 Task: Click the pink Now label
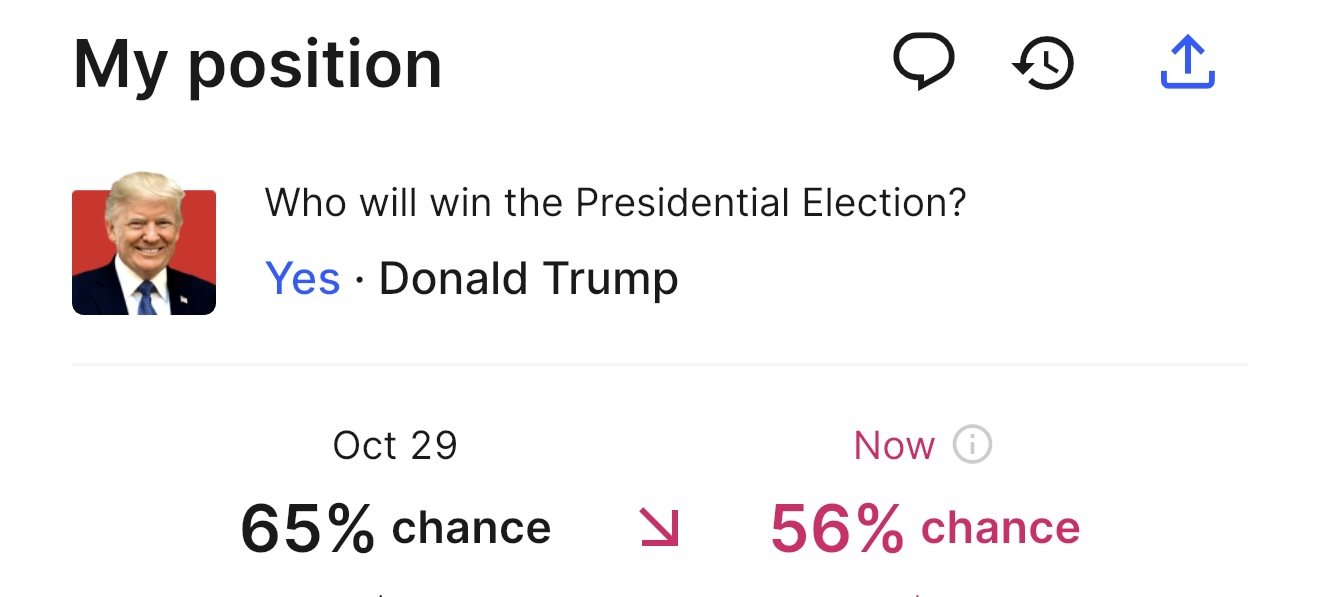pos(894,446)
